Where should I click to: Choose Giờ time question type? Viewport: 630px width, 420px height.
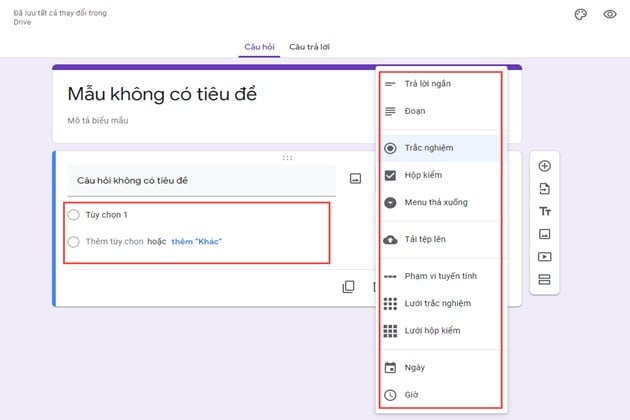[x=441, y=395]
